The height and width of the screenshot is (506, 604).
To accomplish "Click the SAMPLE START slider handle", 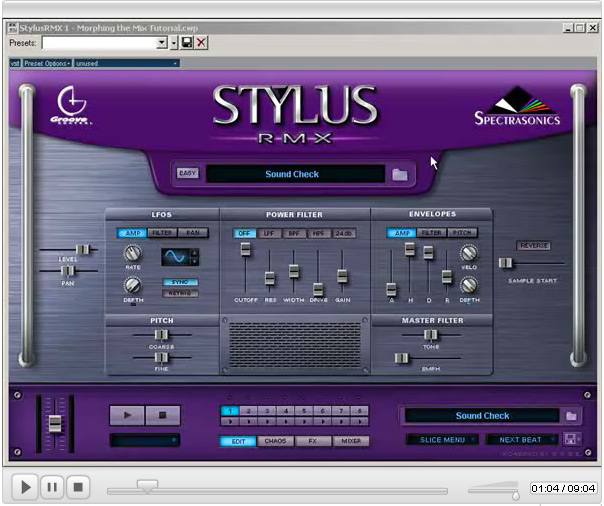I will (x=505, y=263).
